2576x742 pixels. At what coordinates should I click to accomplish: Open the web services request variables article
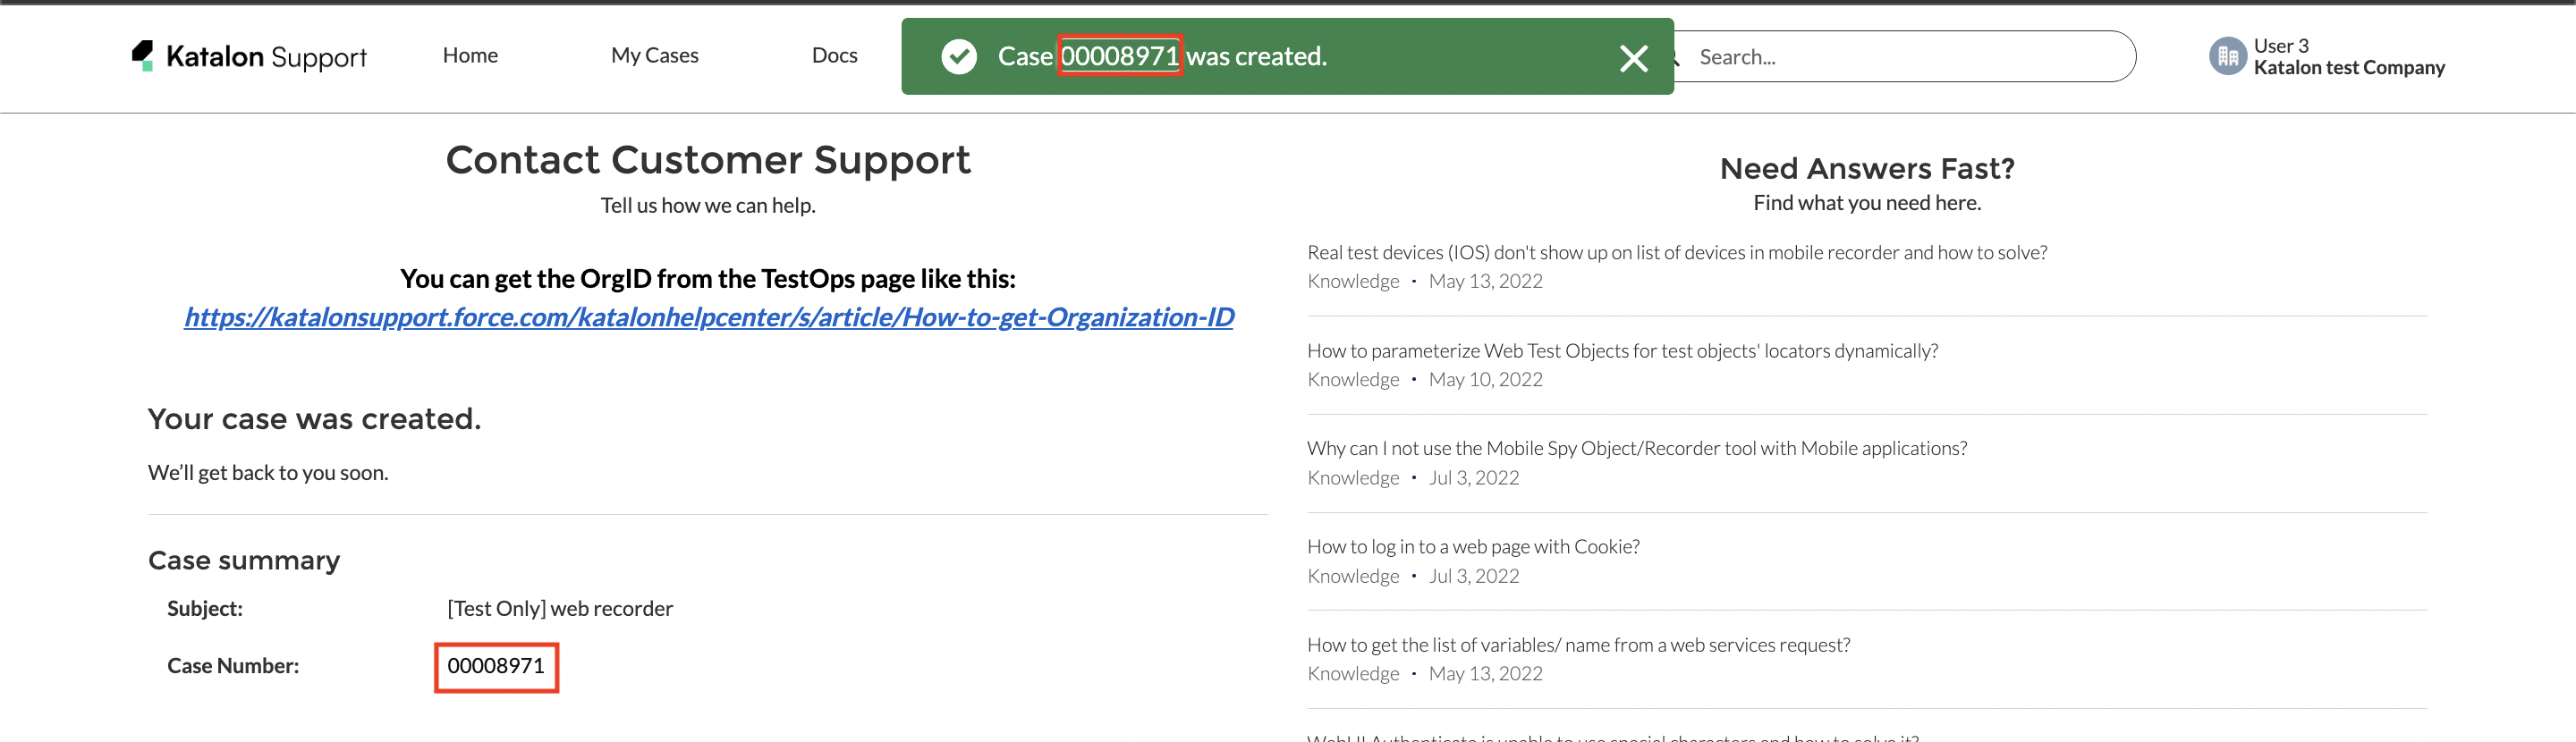click(x=1577, y=645)
